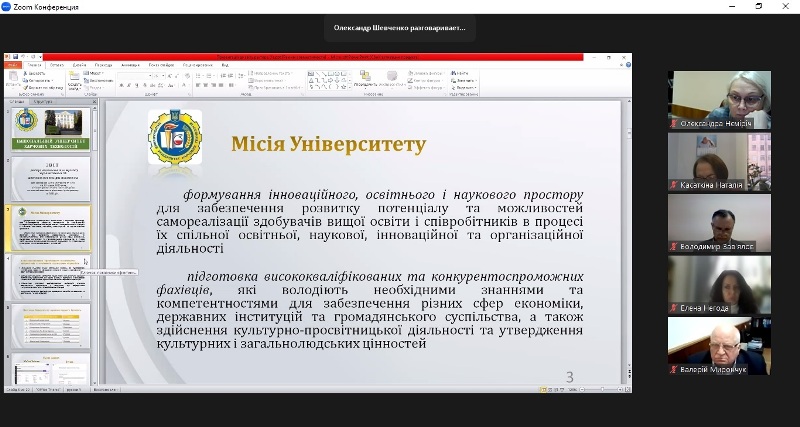Click the Undo arrow in quick access toolbar
This screenshot has height=427, width=800.
coord(23,57)
